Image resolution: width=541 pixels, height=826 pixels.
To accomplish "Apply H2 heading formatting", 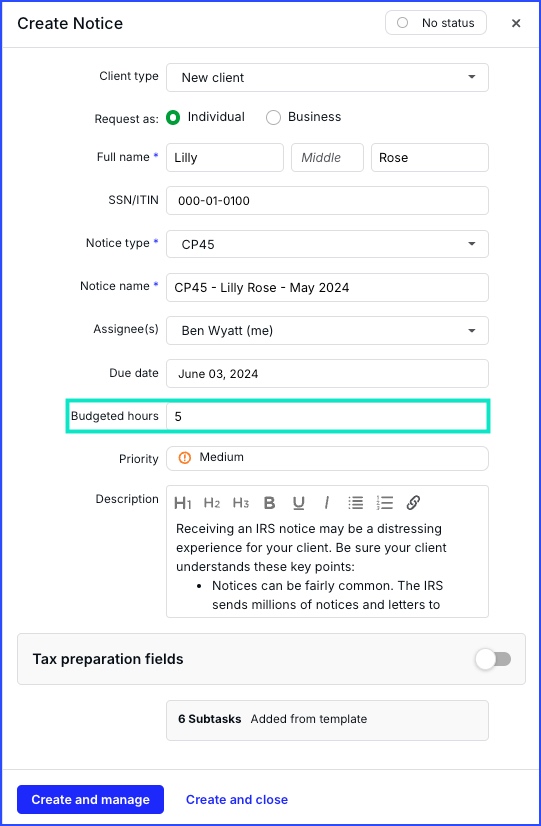I will 212,503.
